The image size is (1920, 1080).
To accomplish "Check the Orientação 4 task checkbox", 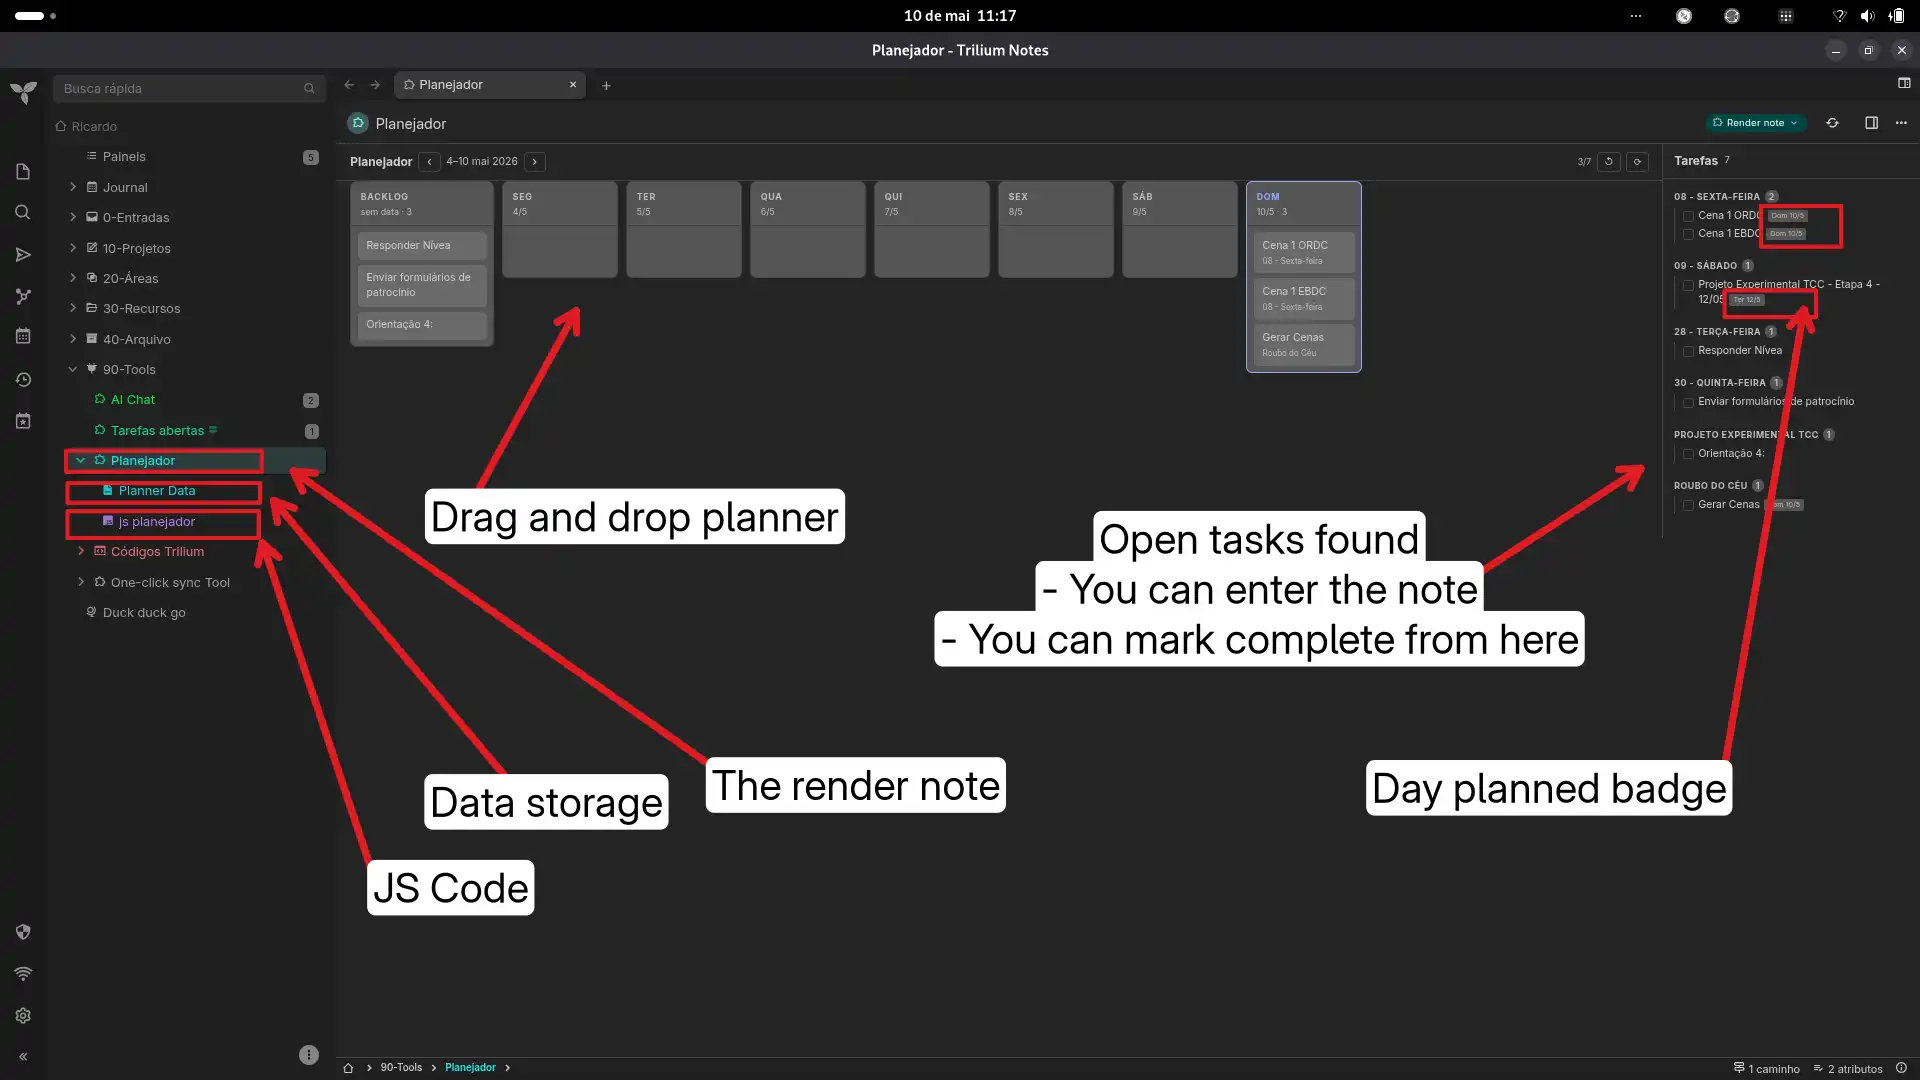I will pyautogui.click(x=1688, y=455).
